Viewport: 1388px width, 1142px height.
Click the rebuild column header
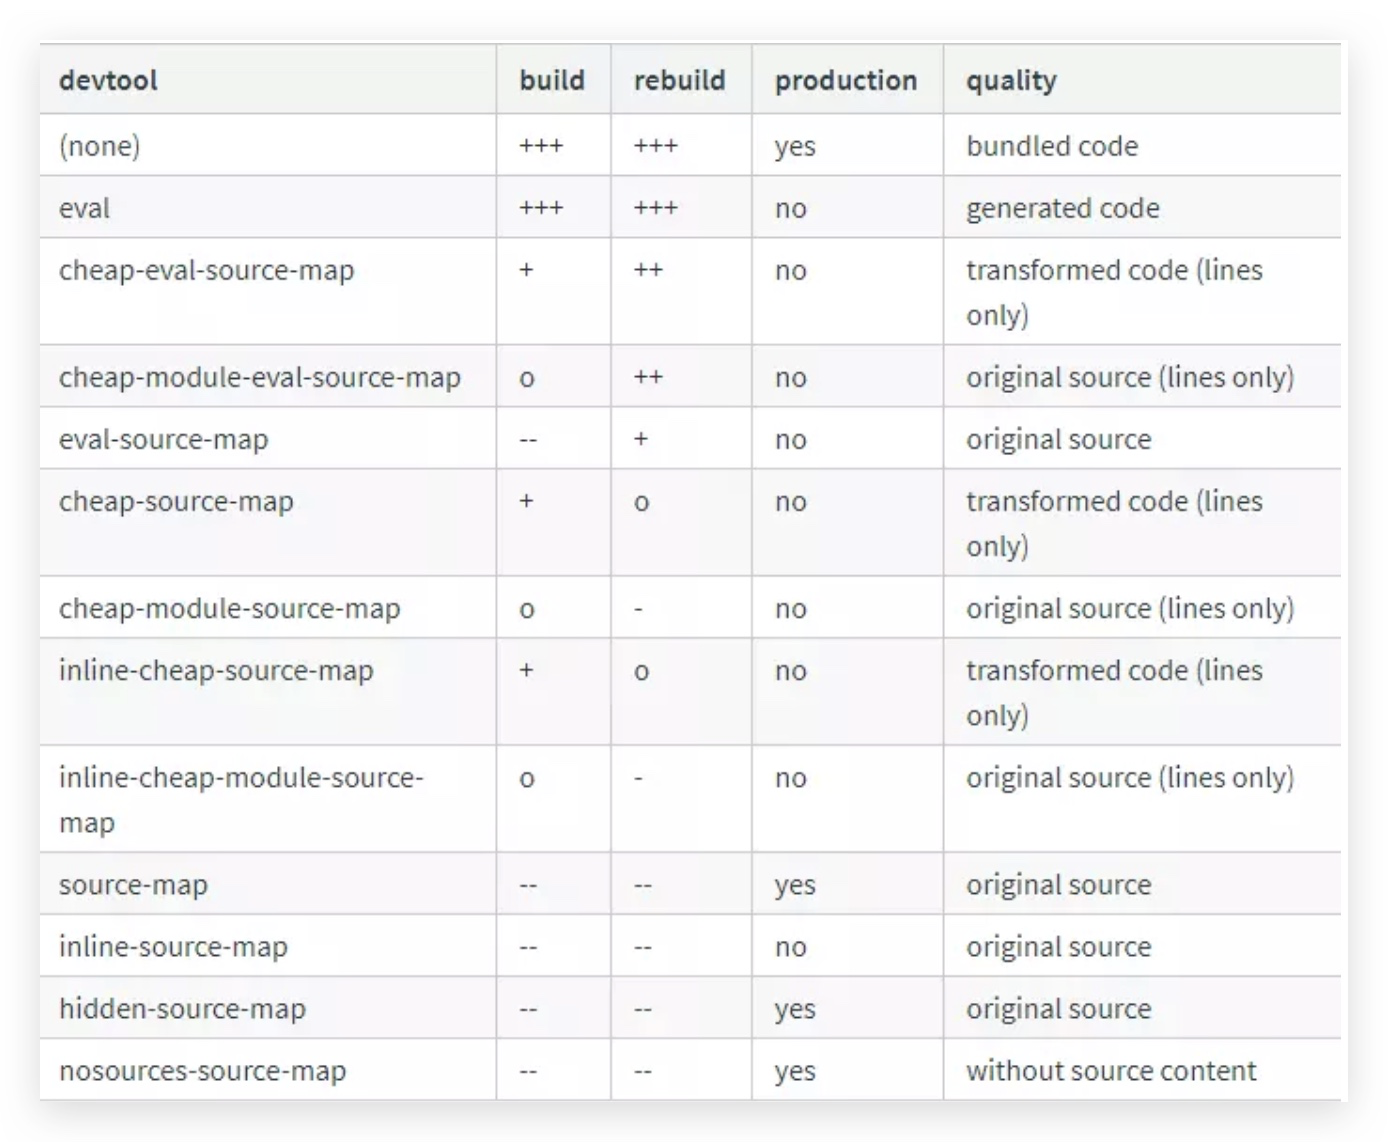click(679, 80)
